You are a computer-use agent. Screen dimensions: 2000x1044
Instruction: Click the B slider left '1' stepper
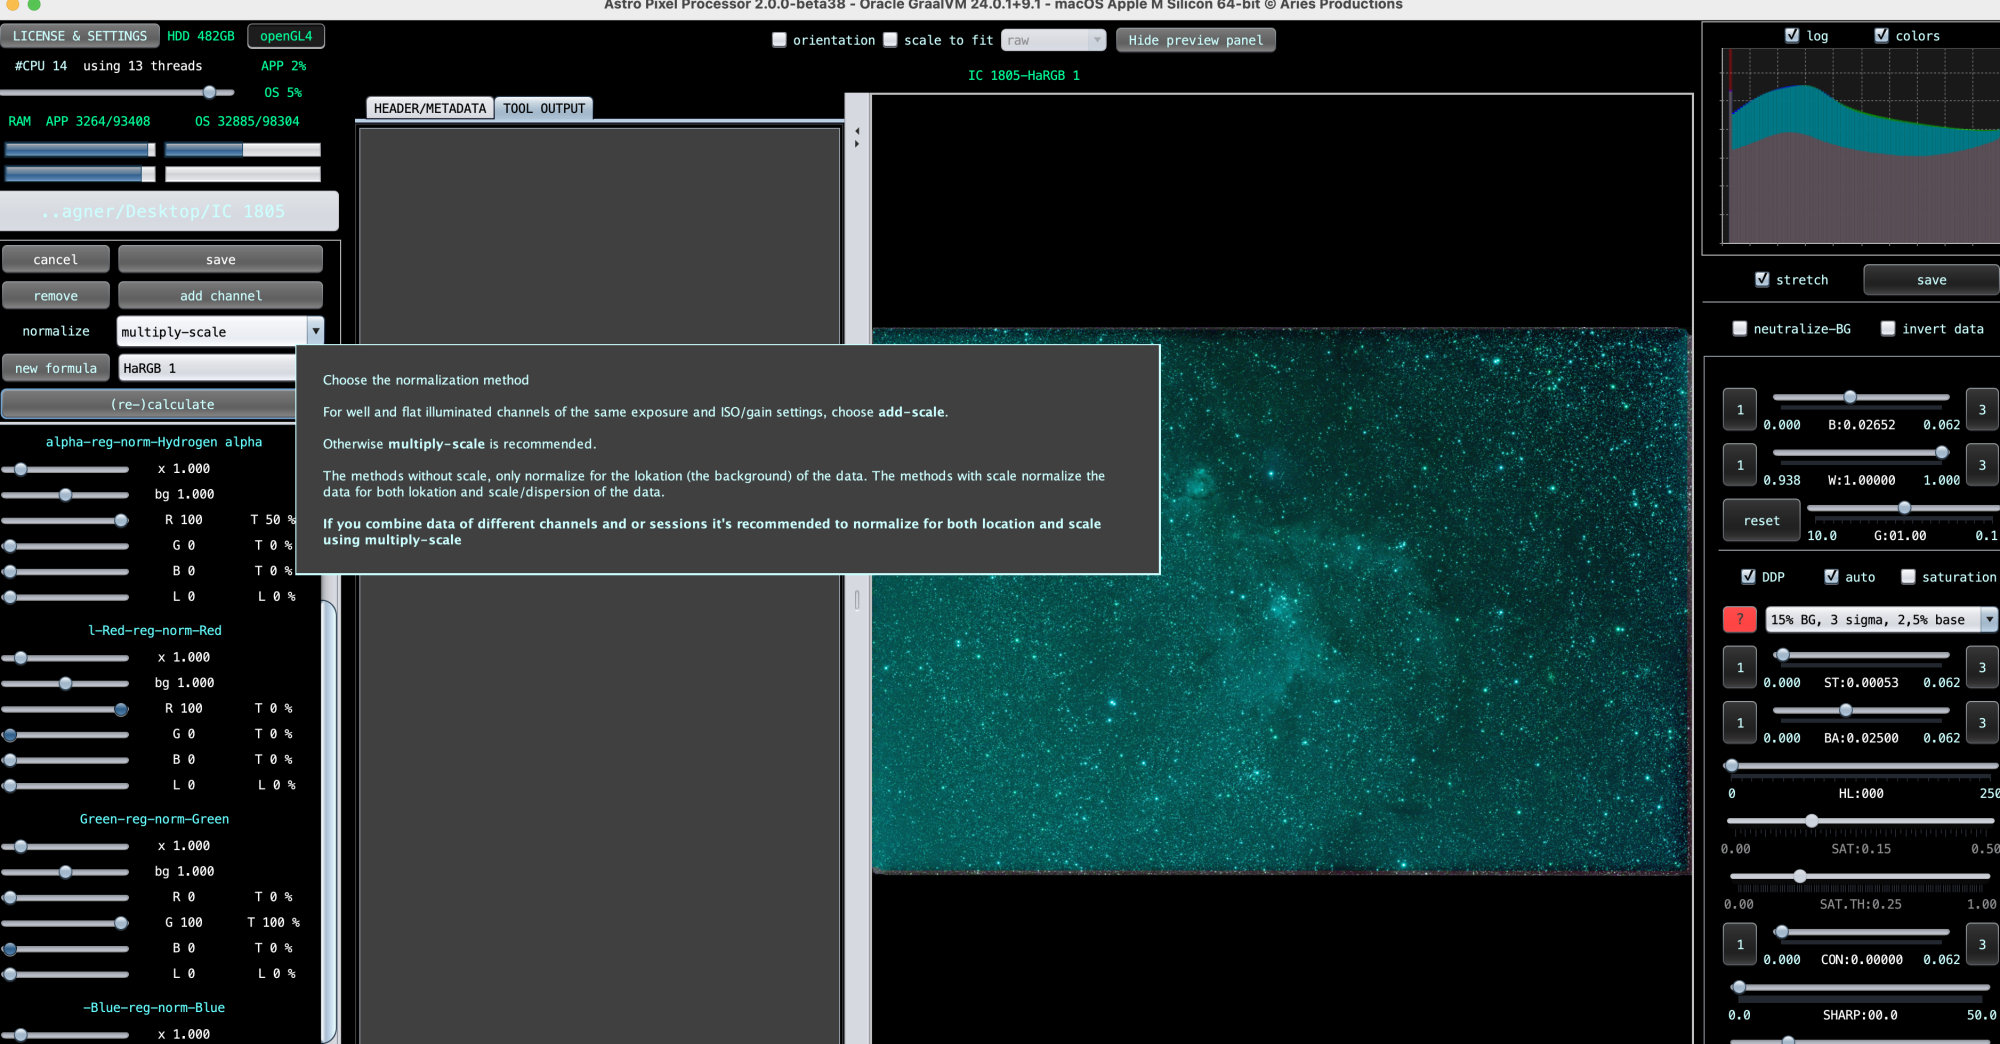coord(1739,409)
